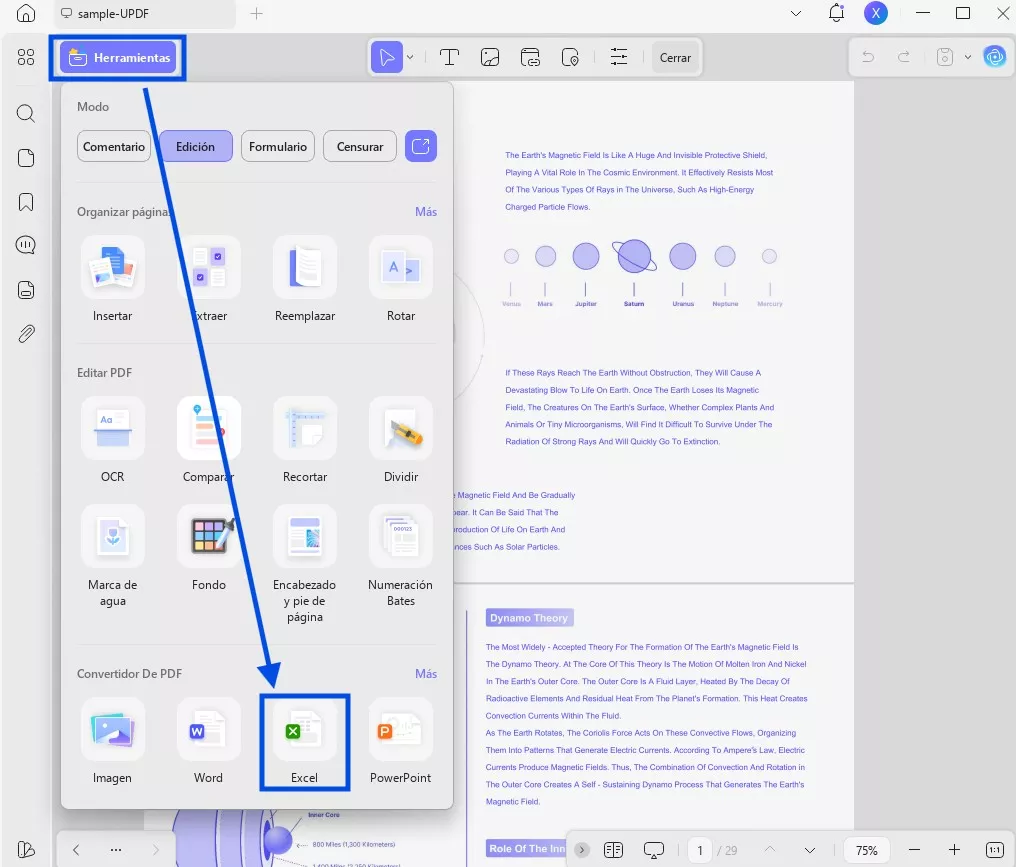
Task: Click the page number input field
Action: coord(700,850)
